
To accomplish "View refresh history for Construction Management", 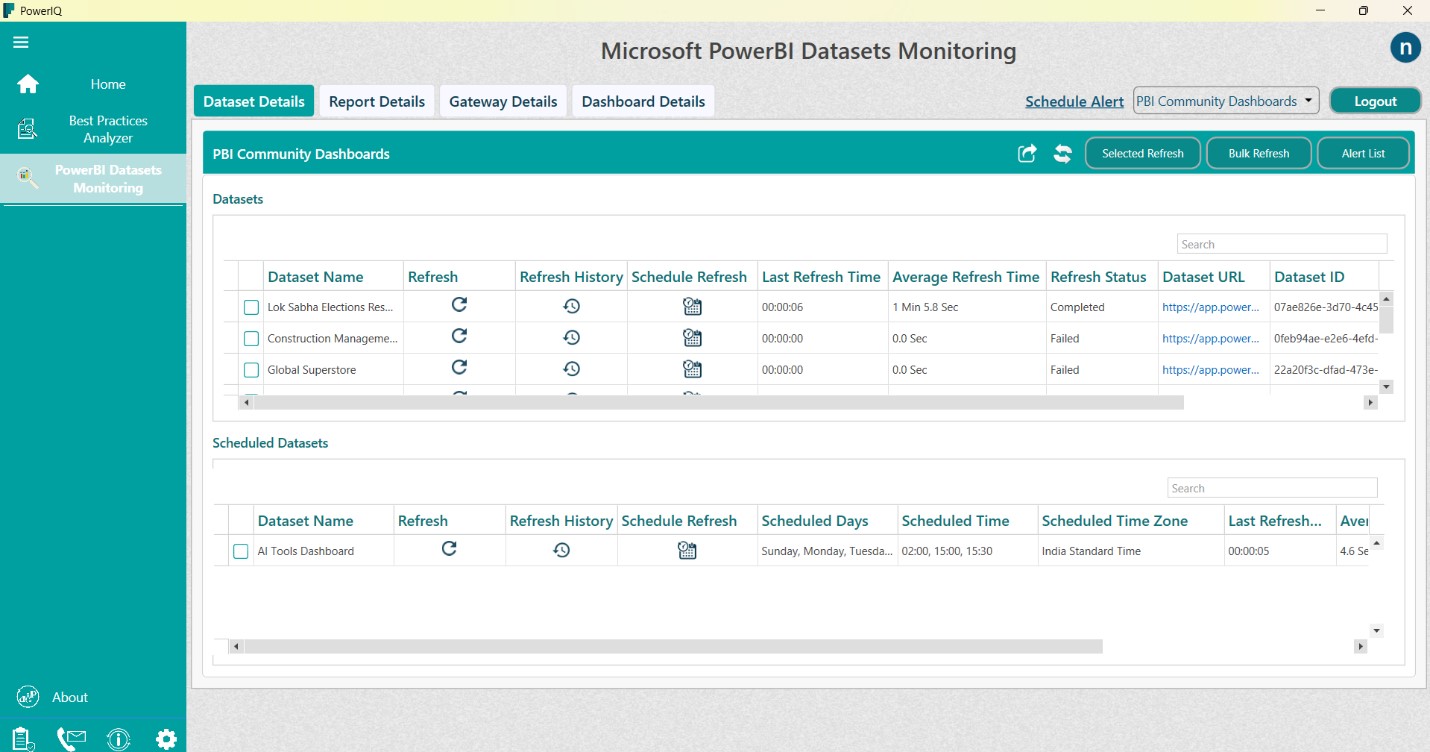I will coord(572,338).
